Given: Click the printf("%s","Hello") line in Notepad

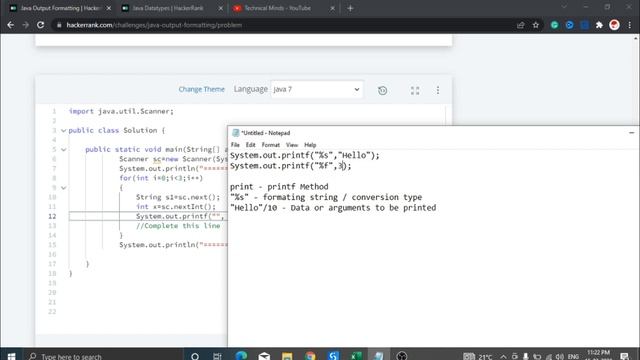Looking at the screenshot, I should 304,156.
